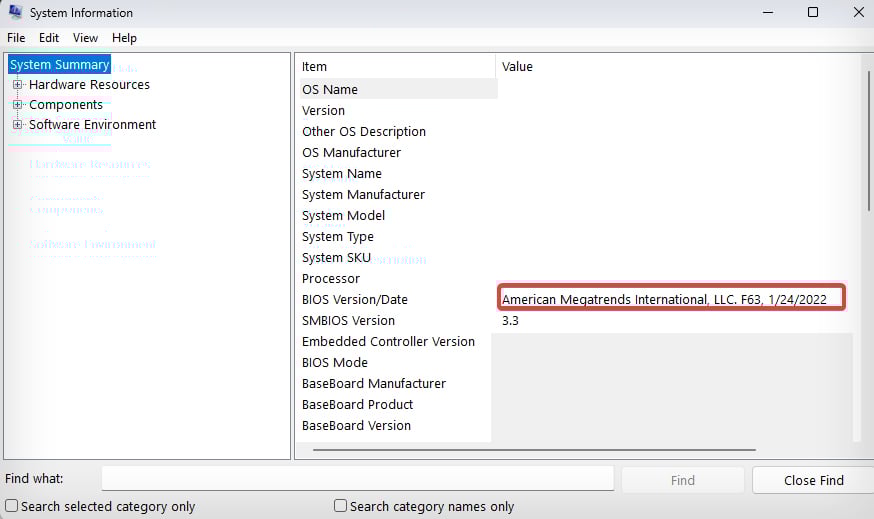Enable Search selected category only
This screenshot has width=874, height=519.
tap(11, 506)
